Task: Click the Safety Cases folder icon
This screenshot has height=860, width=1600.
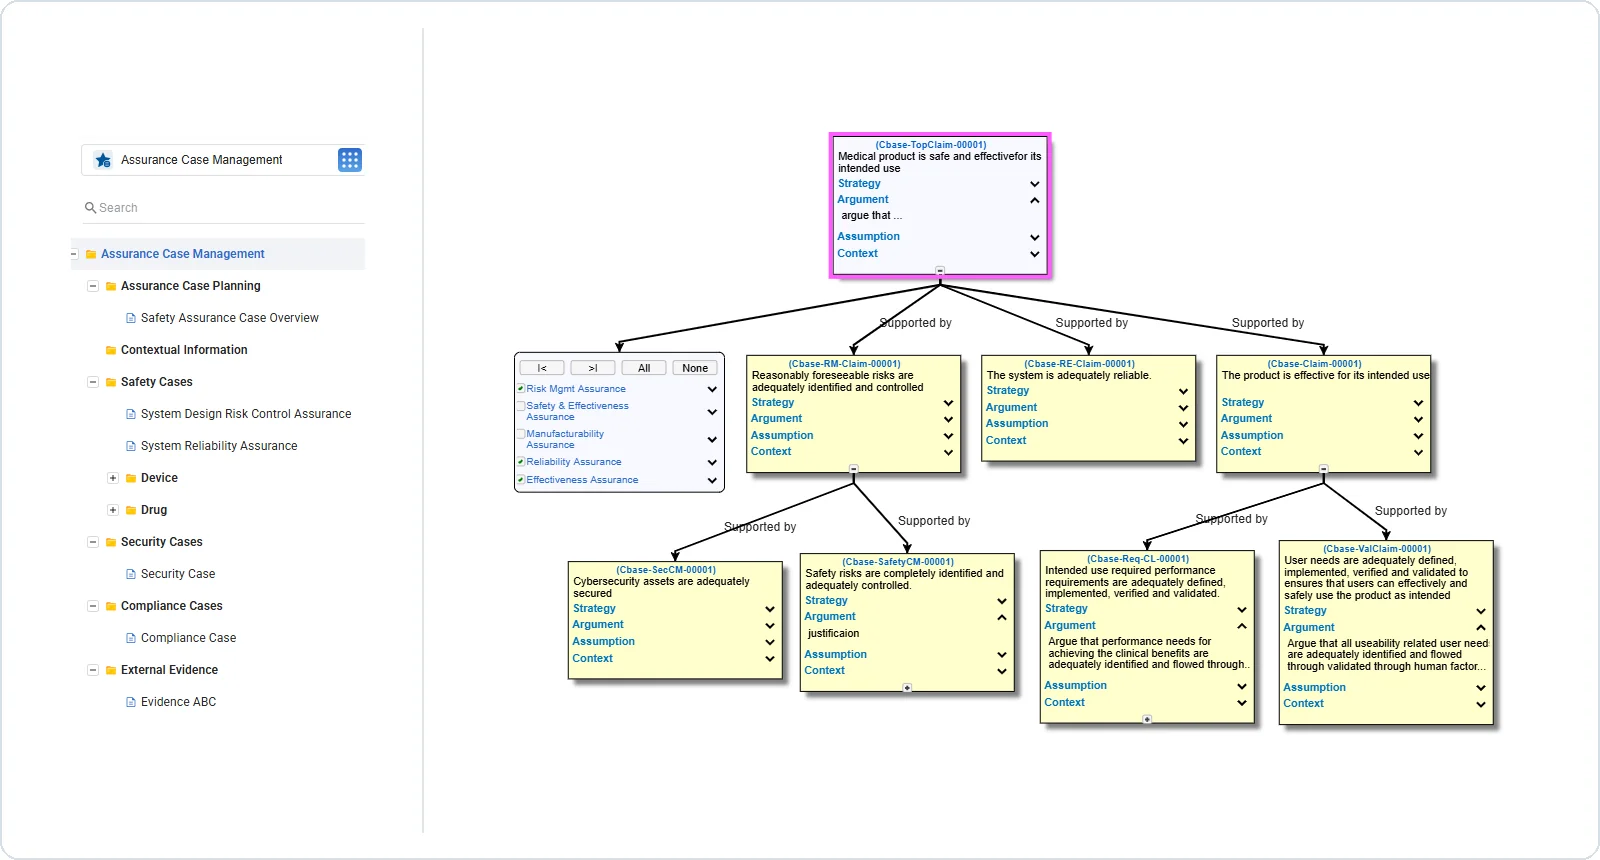Action: [x=111, y=382]
